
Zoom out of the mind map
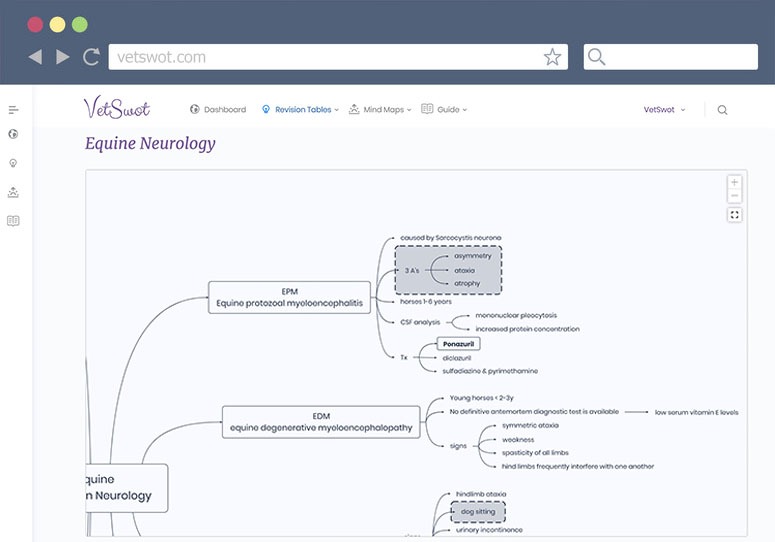click(735, 197)
